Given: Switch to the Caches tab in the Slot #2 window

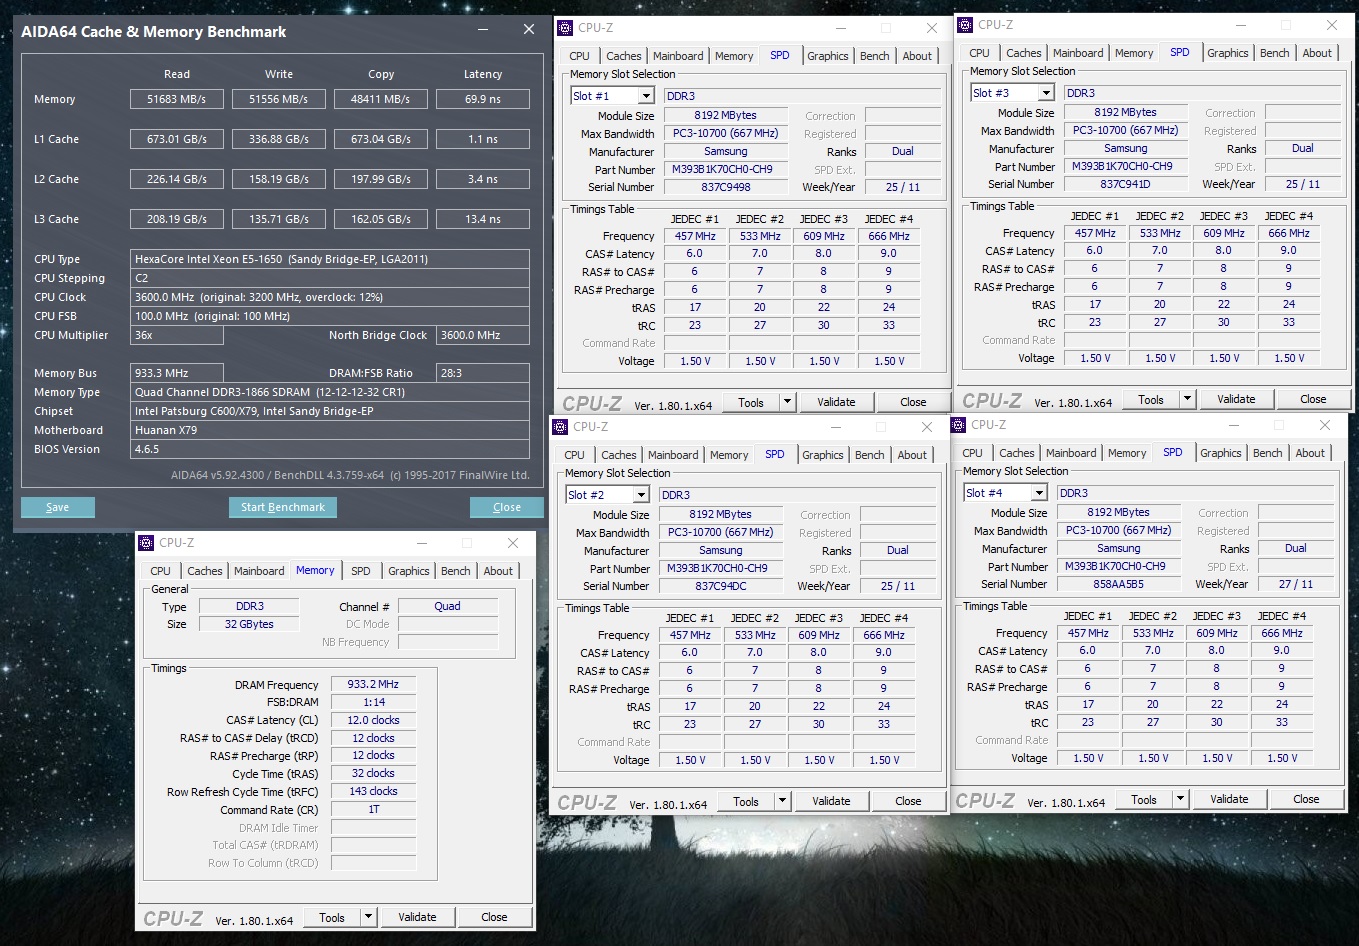Looking at the screenshot, I should click(x=619, y=455).
